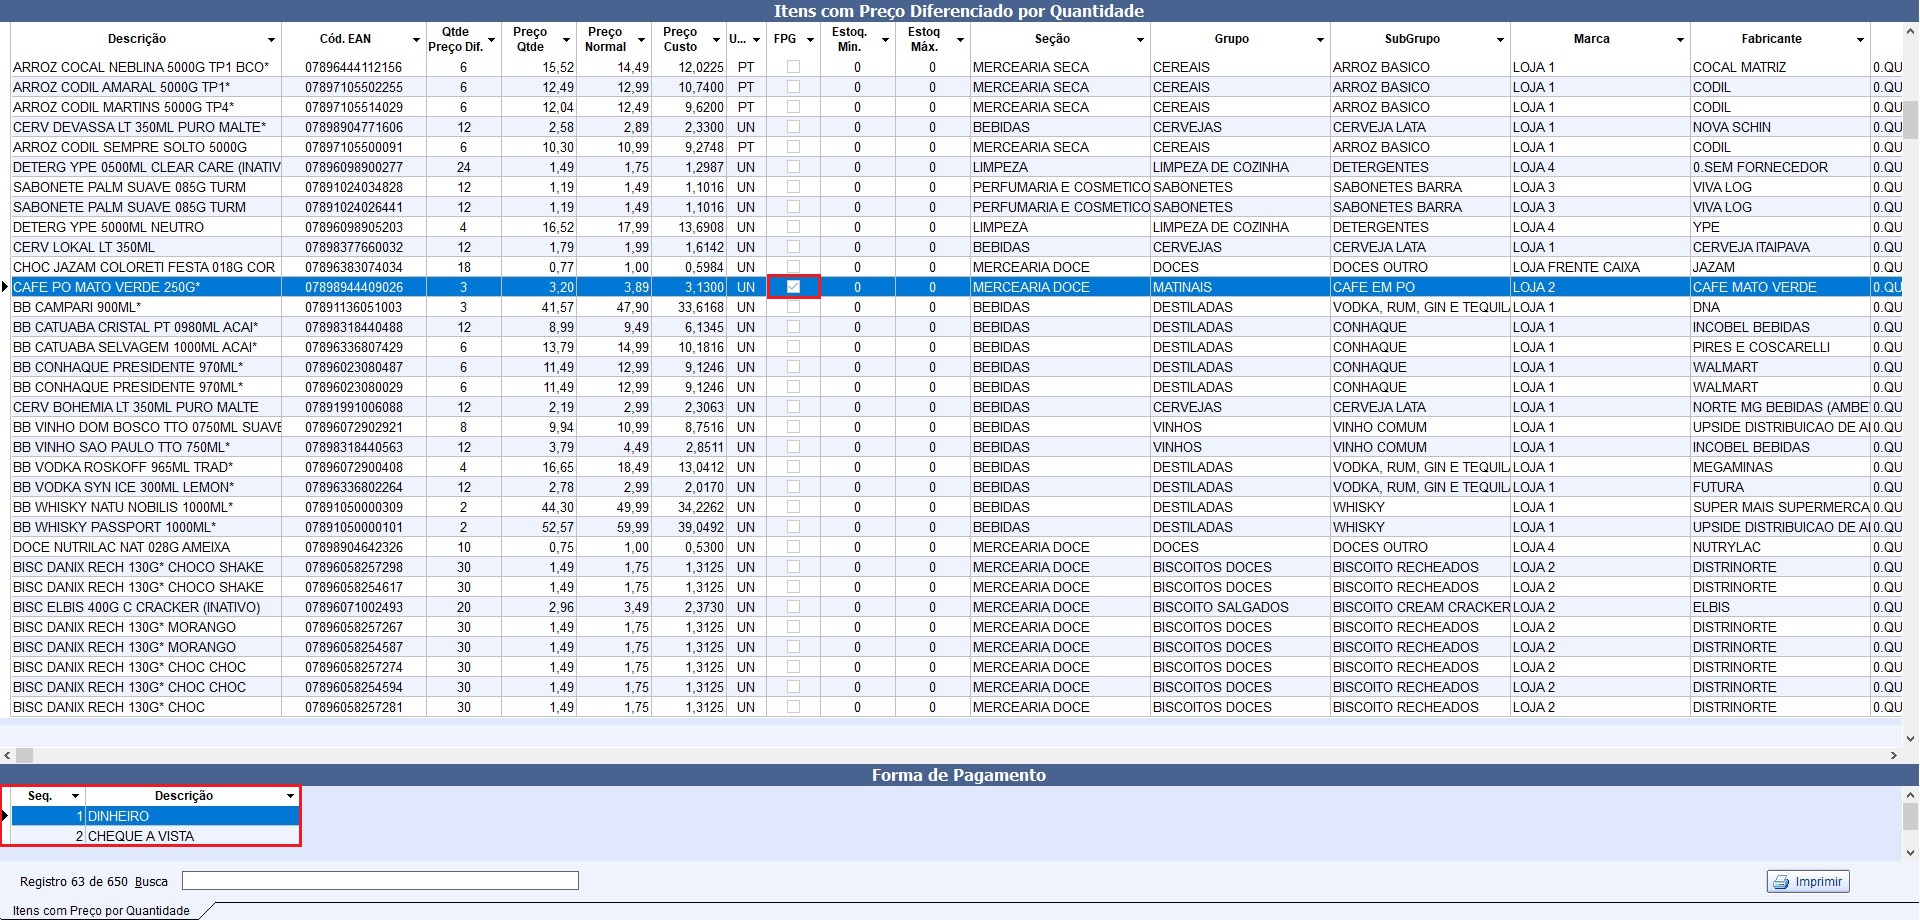Click price cell 52,57 for Whisky Passport
This screenshot has width=1920, height=920.
point(539,527)
